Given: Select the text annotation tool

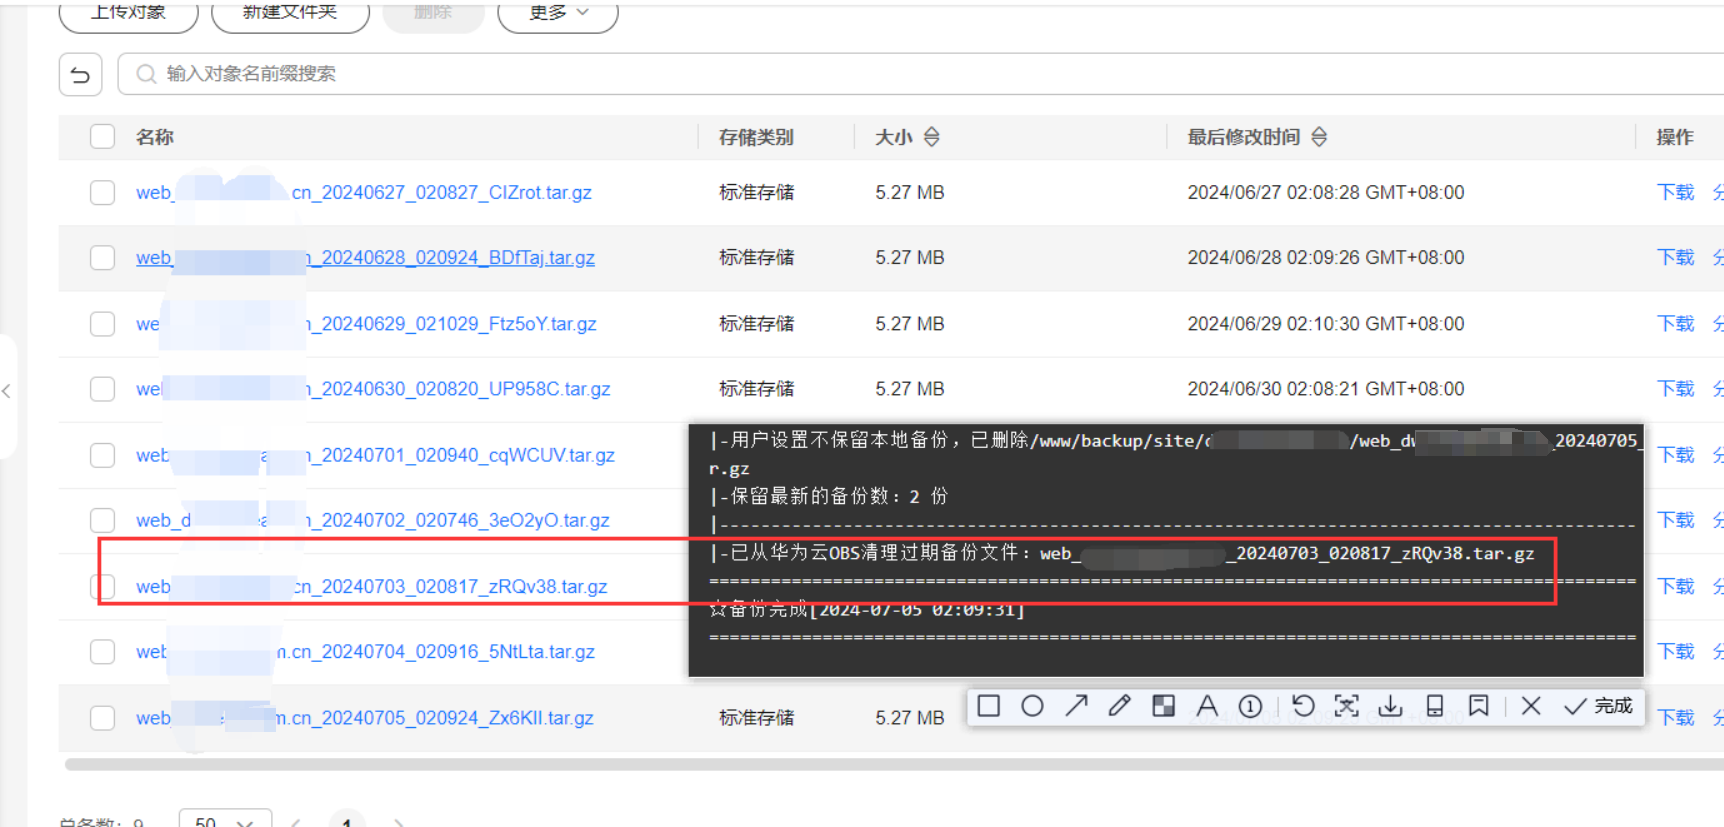Looking at the screenshot, I should 1207,706.
